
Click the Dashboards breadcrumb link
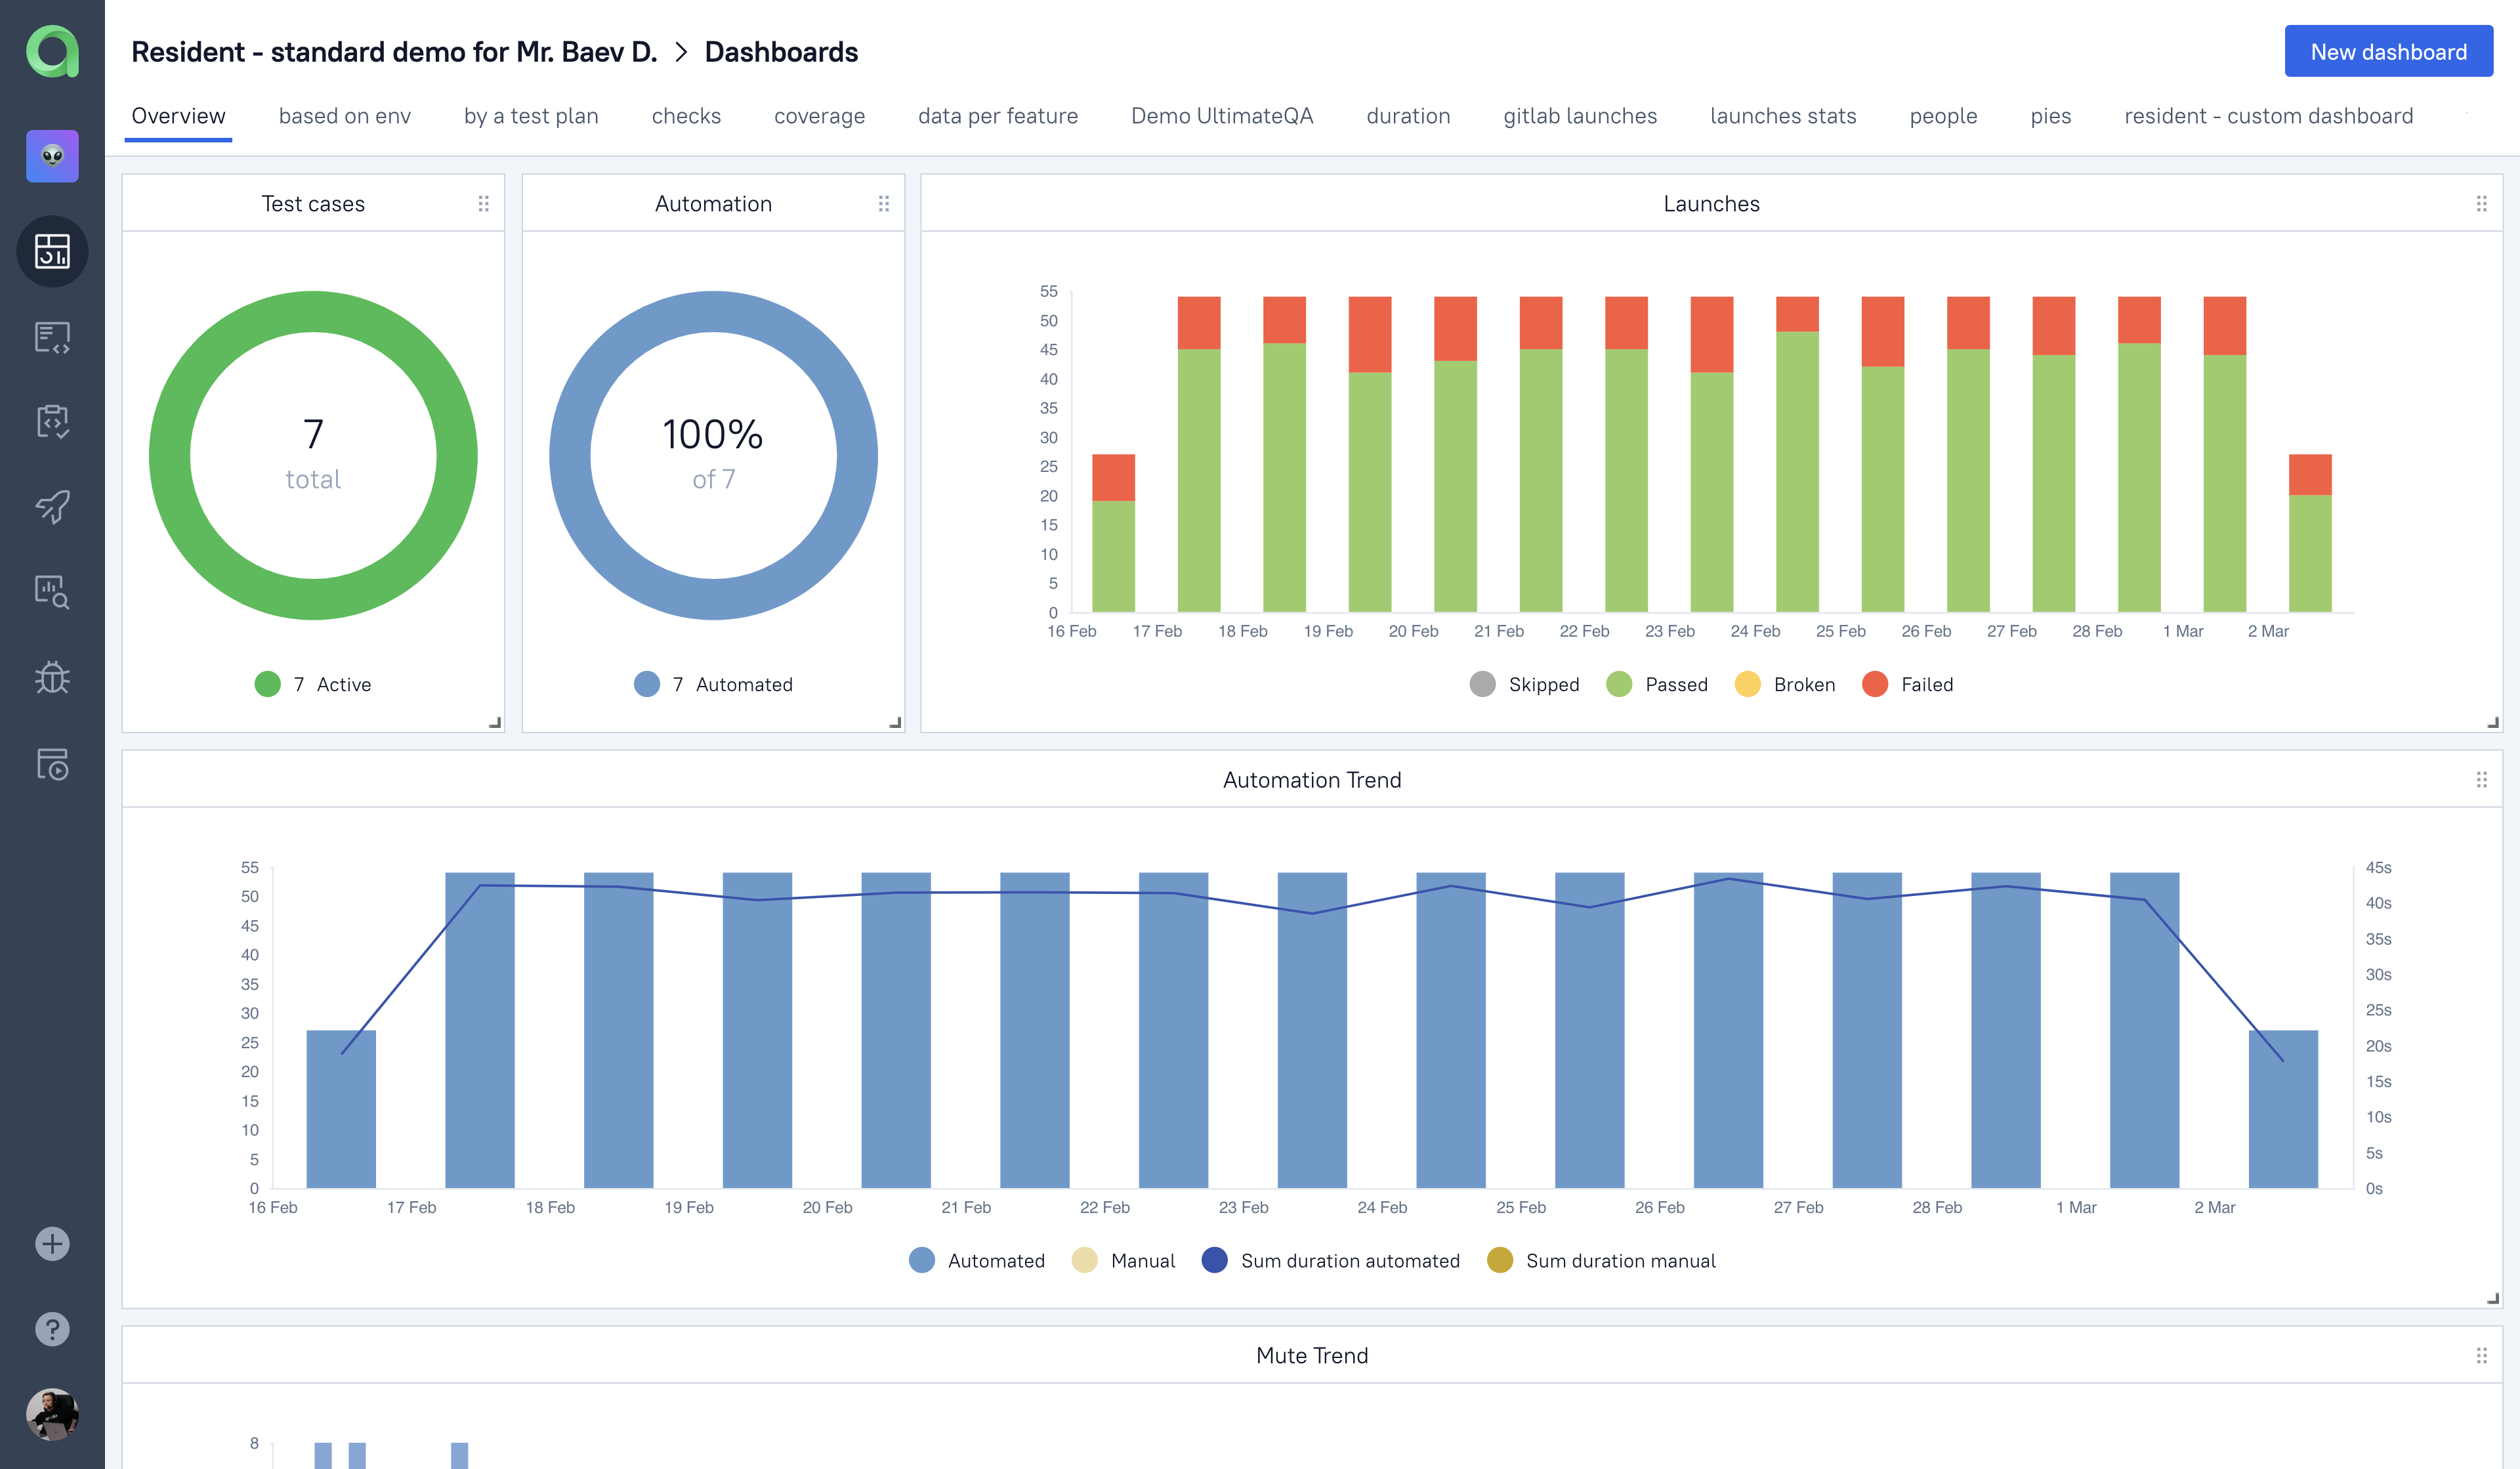(781, 51)
